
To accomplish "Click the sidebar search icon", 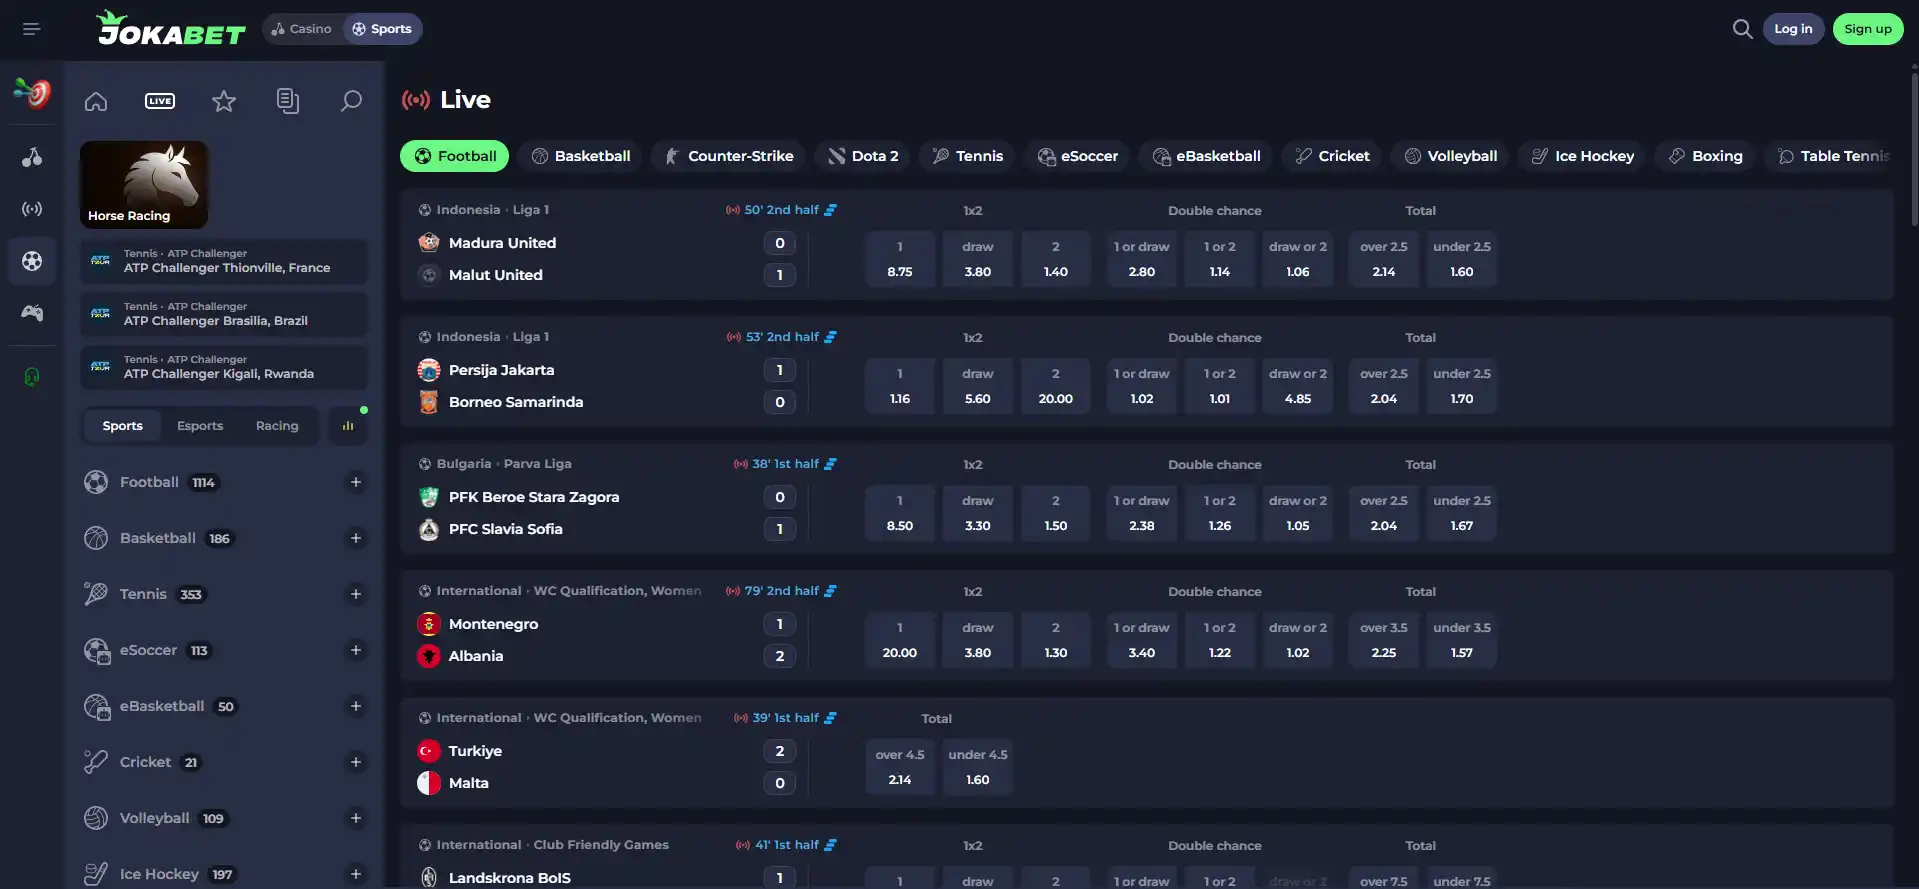I will pos(351,101).
